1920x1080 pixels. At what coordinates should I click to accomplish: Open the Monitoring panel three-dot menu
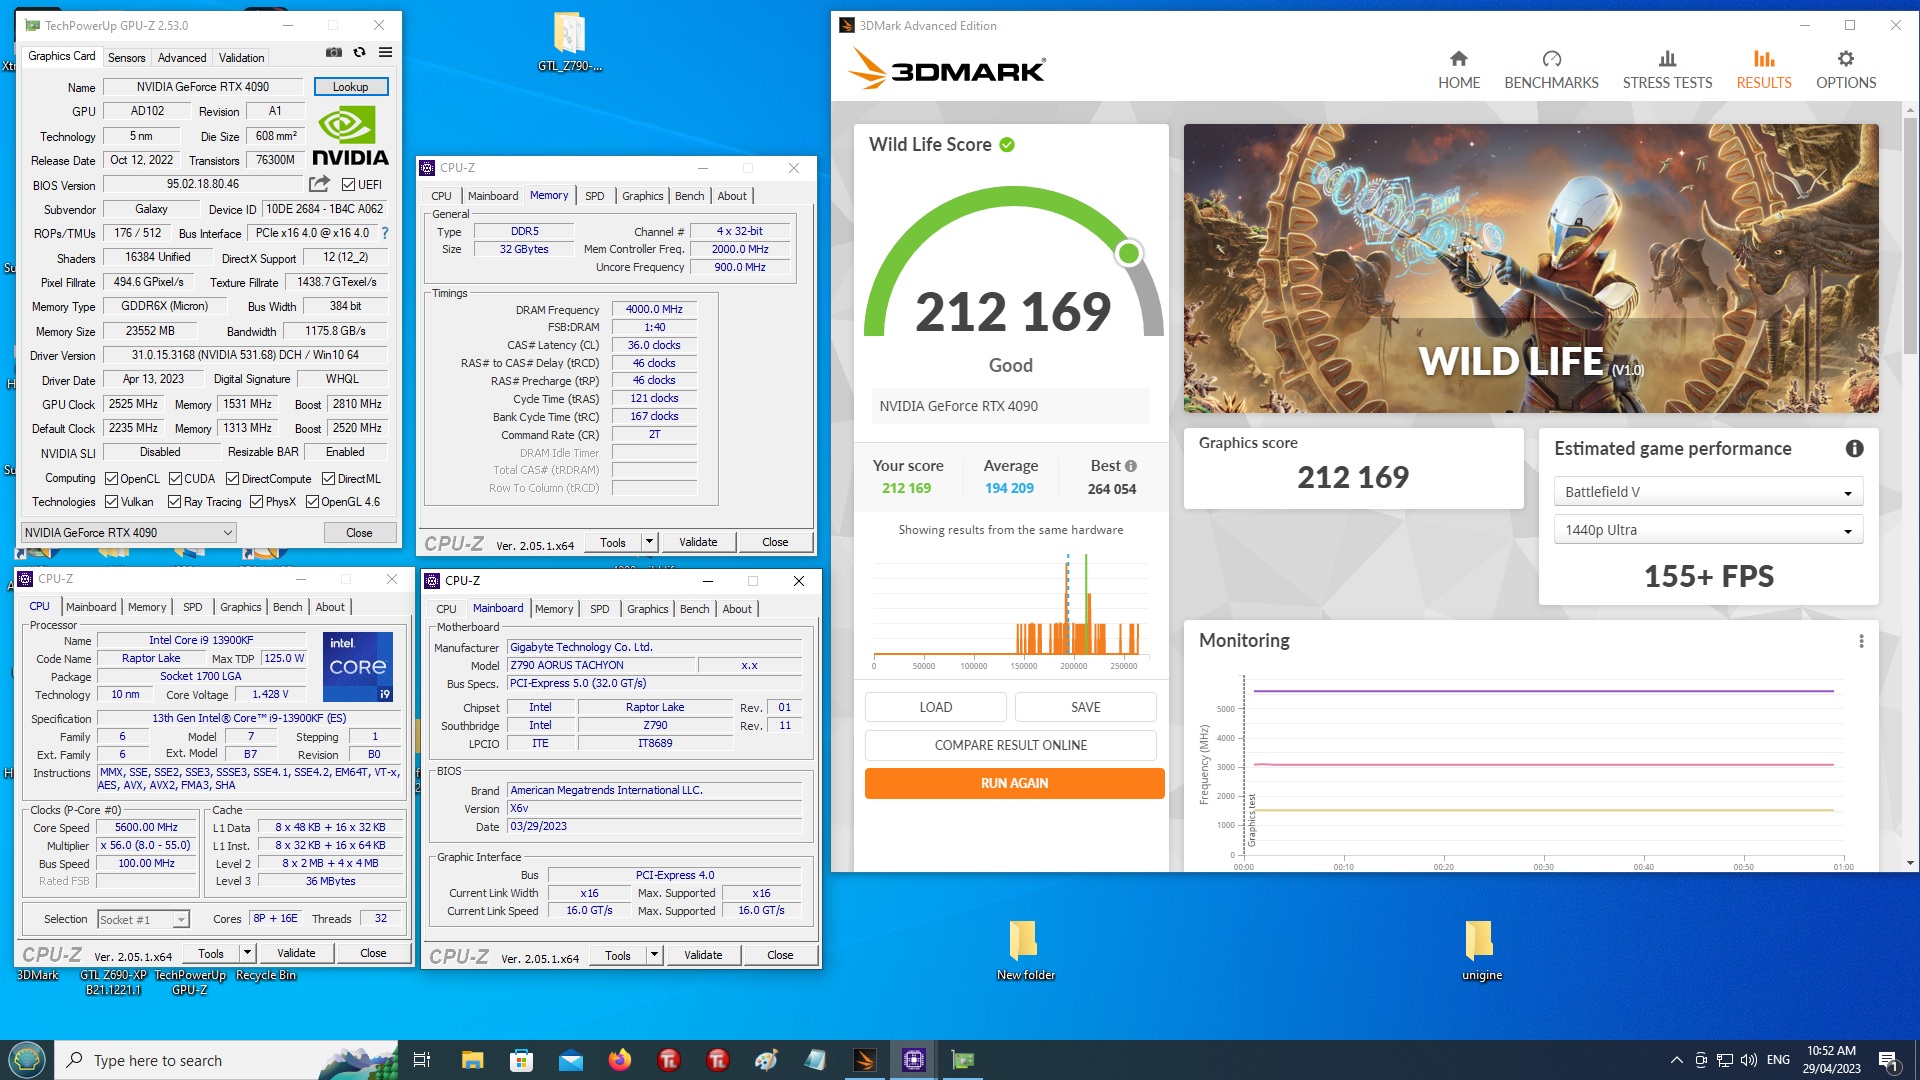pyautogui.click(x=1861, y=641)
